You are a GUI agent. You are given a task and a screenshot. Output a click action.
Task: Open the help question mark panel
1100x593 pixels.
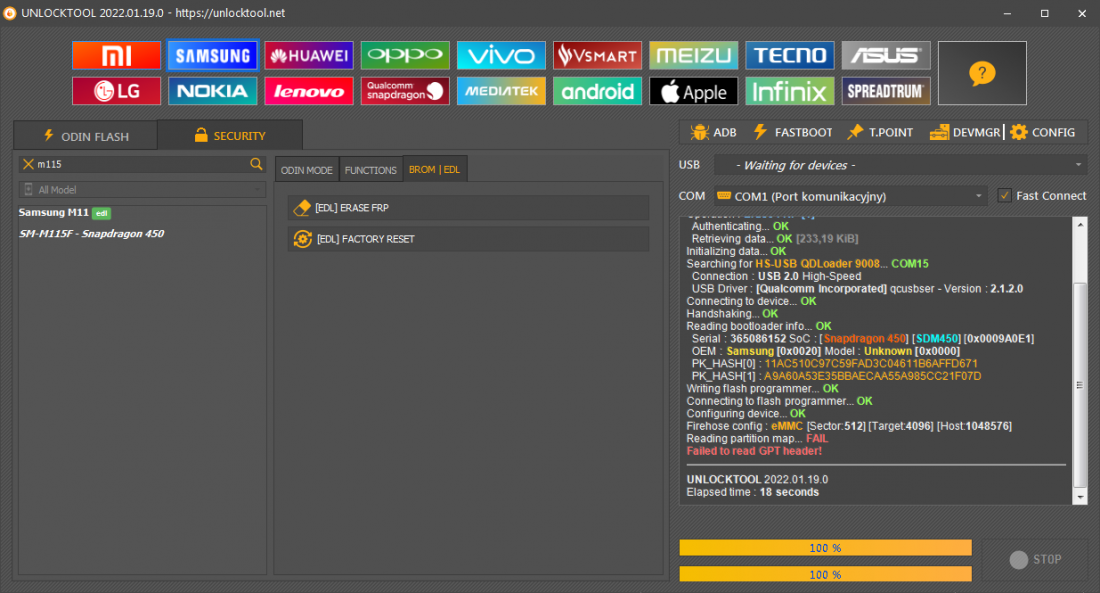tap(982, 73)
